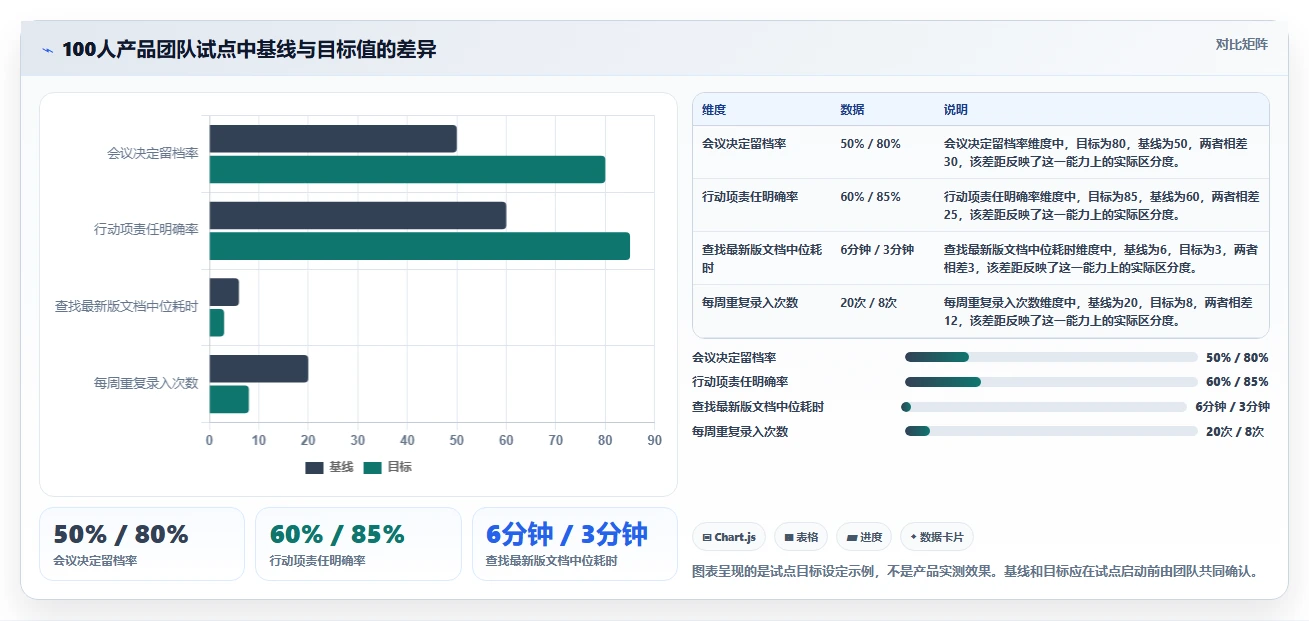Click the 行动项责任明确率 y-axis label in chart
The width and height of the screenshot is (1309, 621).
click(x=146, y=229)
